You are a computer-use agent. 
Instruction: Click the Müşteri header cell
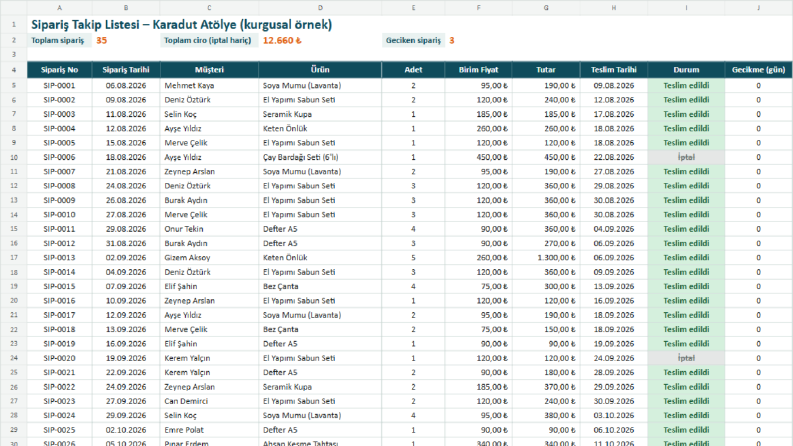click(x=209, y=70)
